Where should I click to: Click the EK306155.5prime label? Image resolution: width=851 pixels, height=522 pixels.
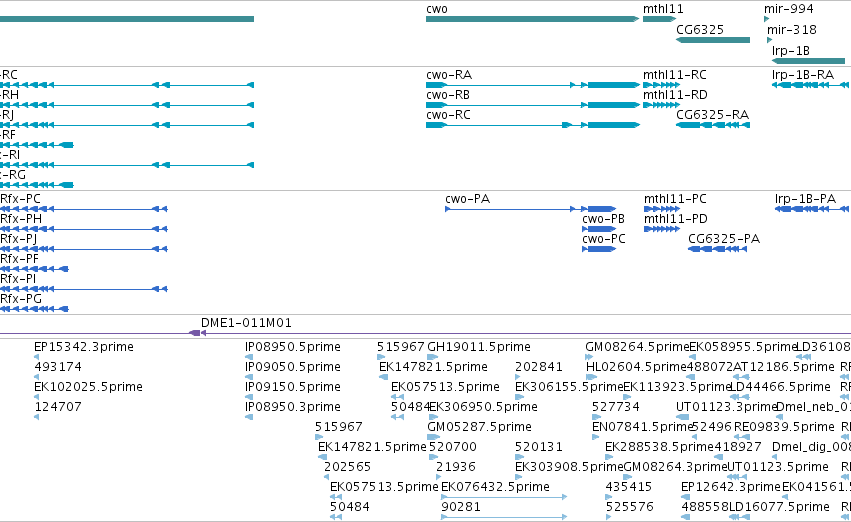(569, 387)
